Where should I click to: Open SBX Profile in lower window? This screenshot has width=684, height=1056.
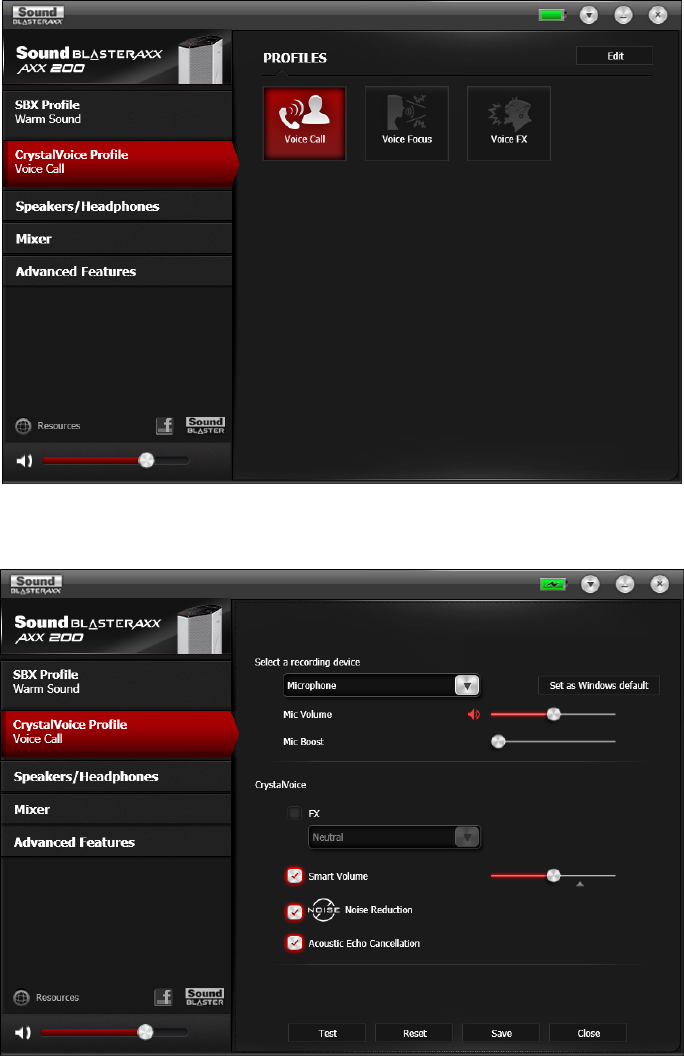(116, 682)
